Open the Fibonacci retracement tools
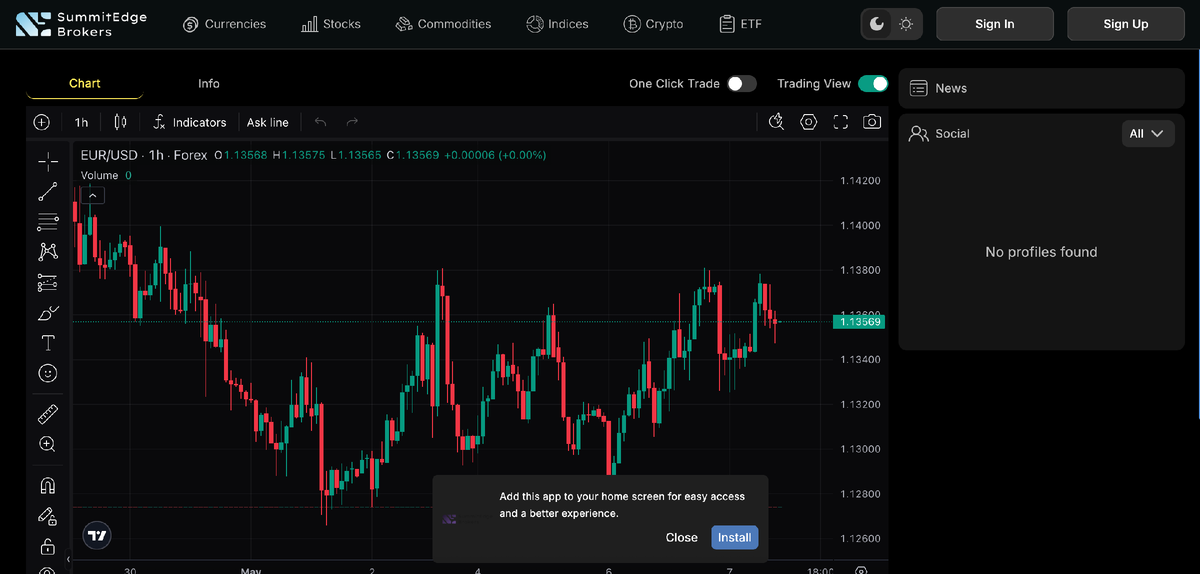Image resolution: width=1200 pixels, height=574 pixels. tap(47, 222)
